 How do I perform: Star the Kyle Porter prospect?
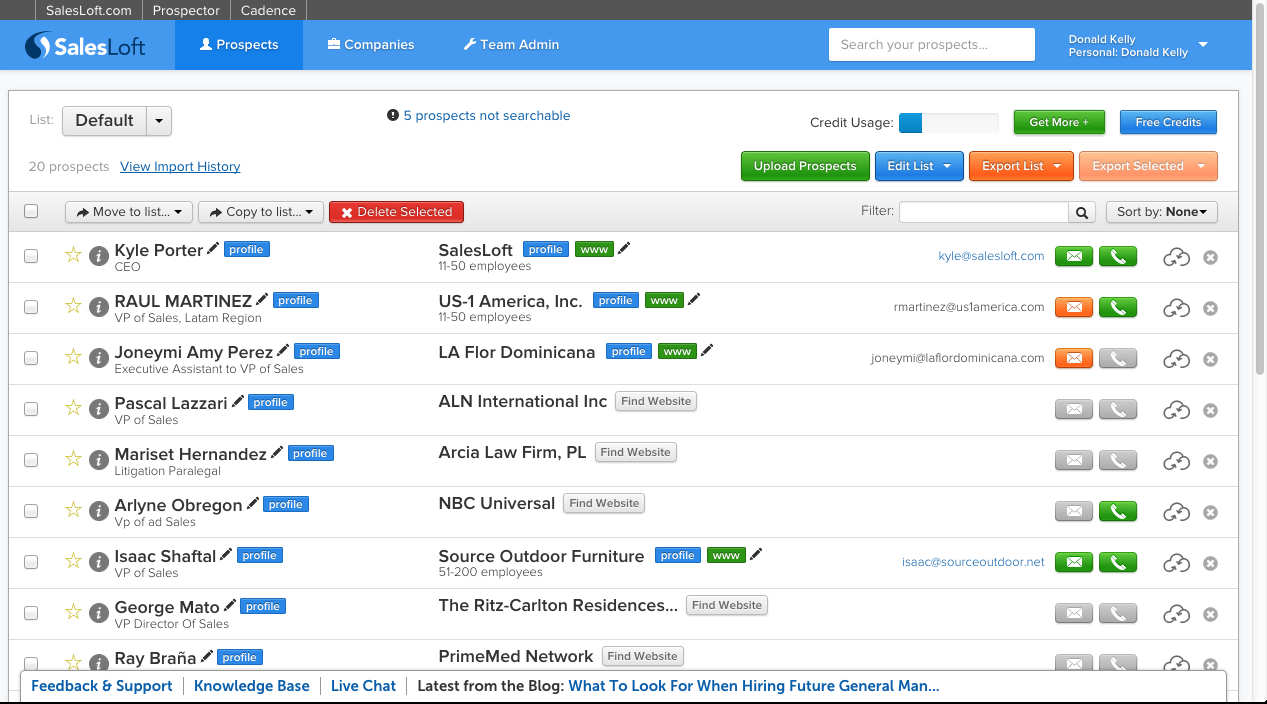pyautogui.click(x=73, y=255)
